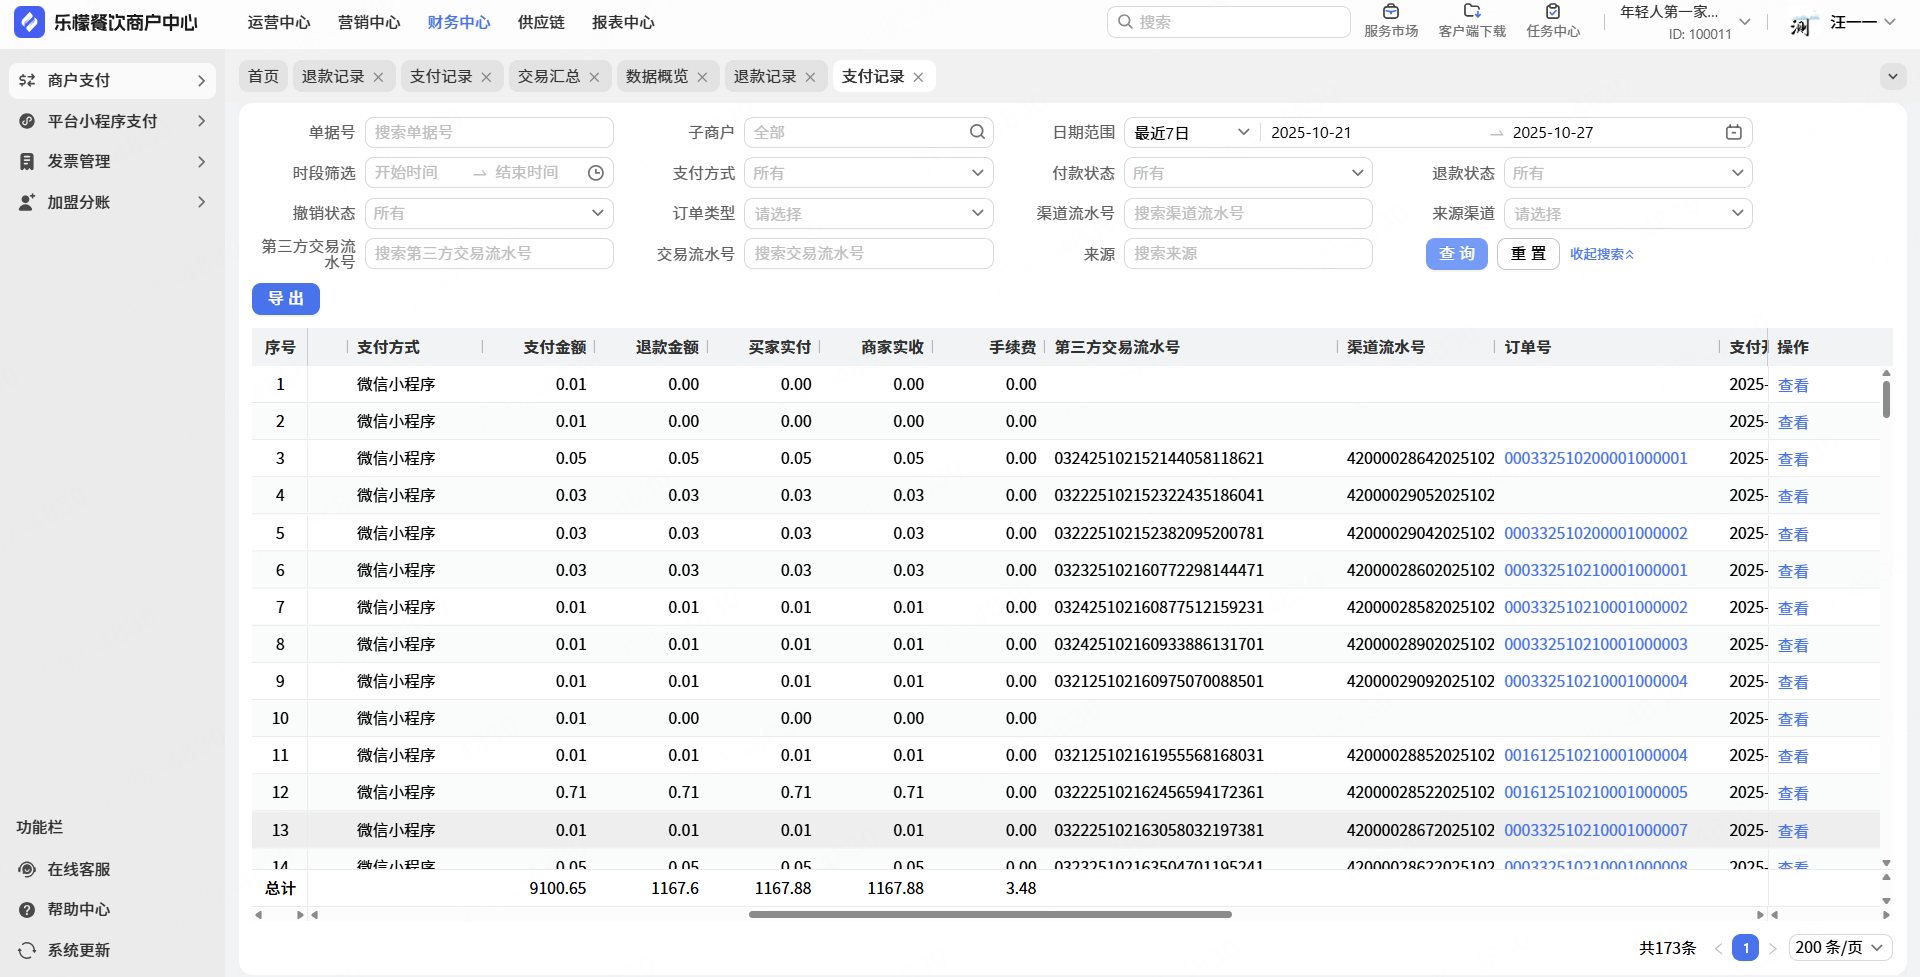Switch to the 数据概览 tab
Screen dimensions: 1920x977
point(657,76)
